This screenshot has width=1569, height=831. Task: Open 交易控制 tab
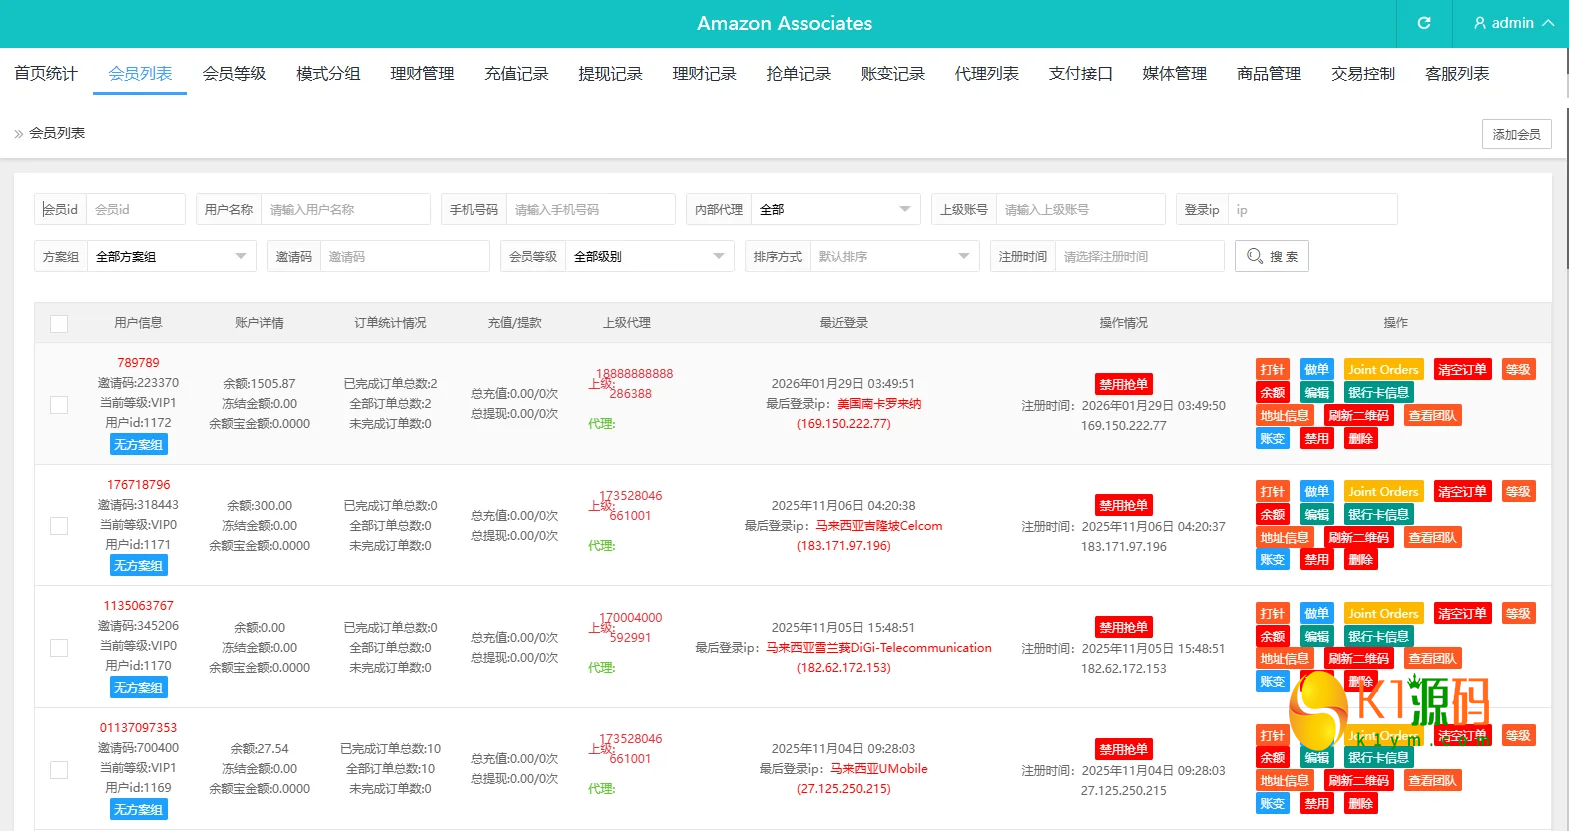coord(1363,73)
